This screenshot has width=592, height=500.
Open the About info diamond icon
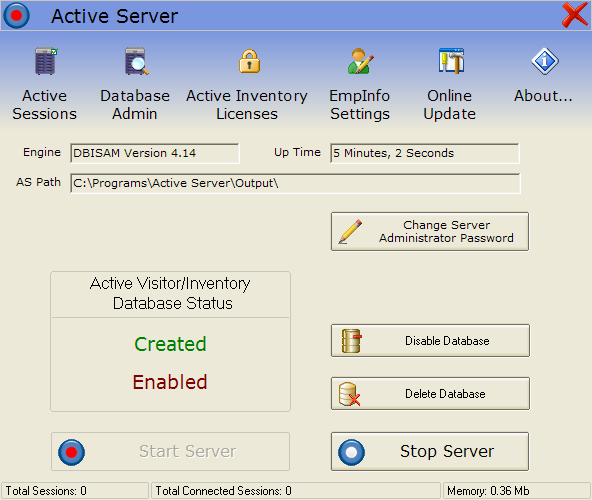(545, 61)
